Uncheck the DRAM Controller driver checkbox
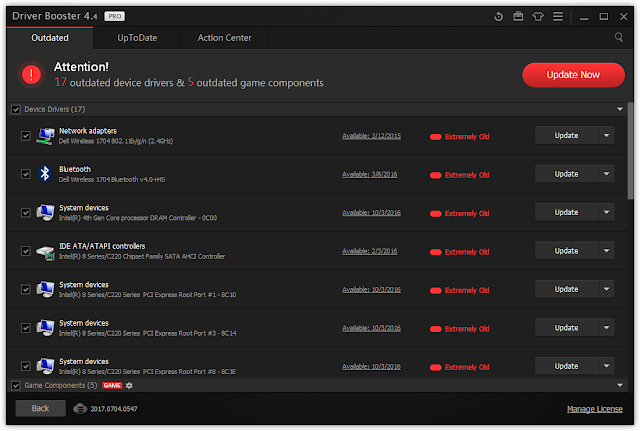The image size is (640, 431). [26, 213]
